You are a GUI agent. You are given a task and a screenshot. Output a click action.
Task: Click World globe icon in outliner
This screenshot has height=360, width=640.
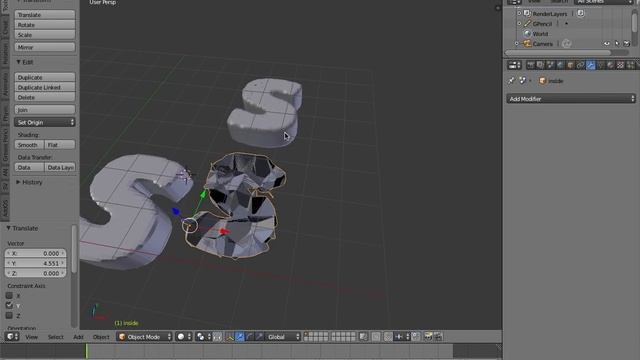click(x=527, y=33)
